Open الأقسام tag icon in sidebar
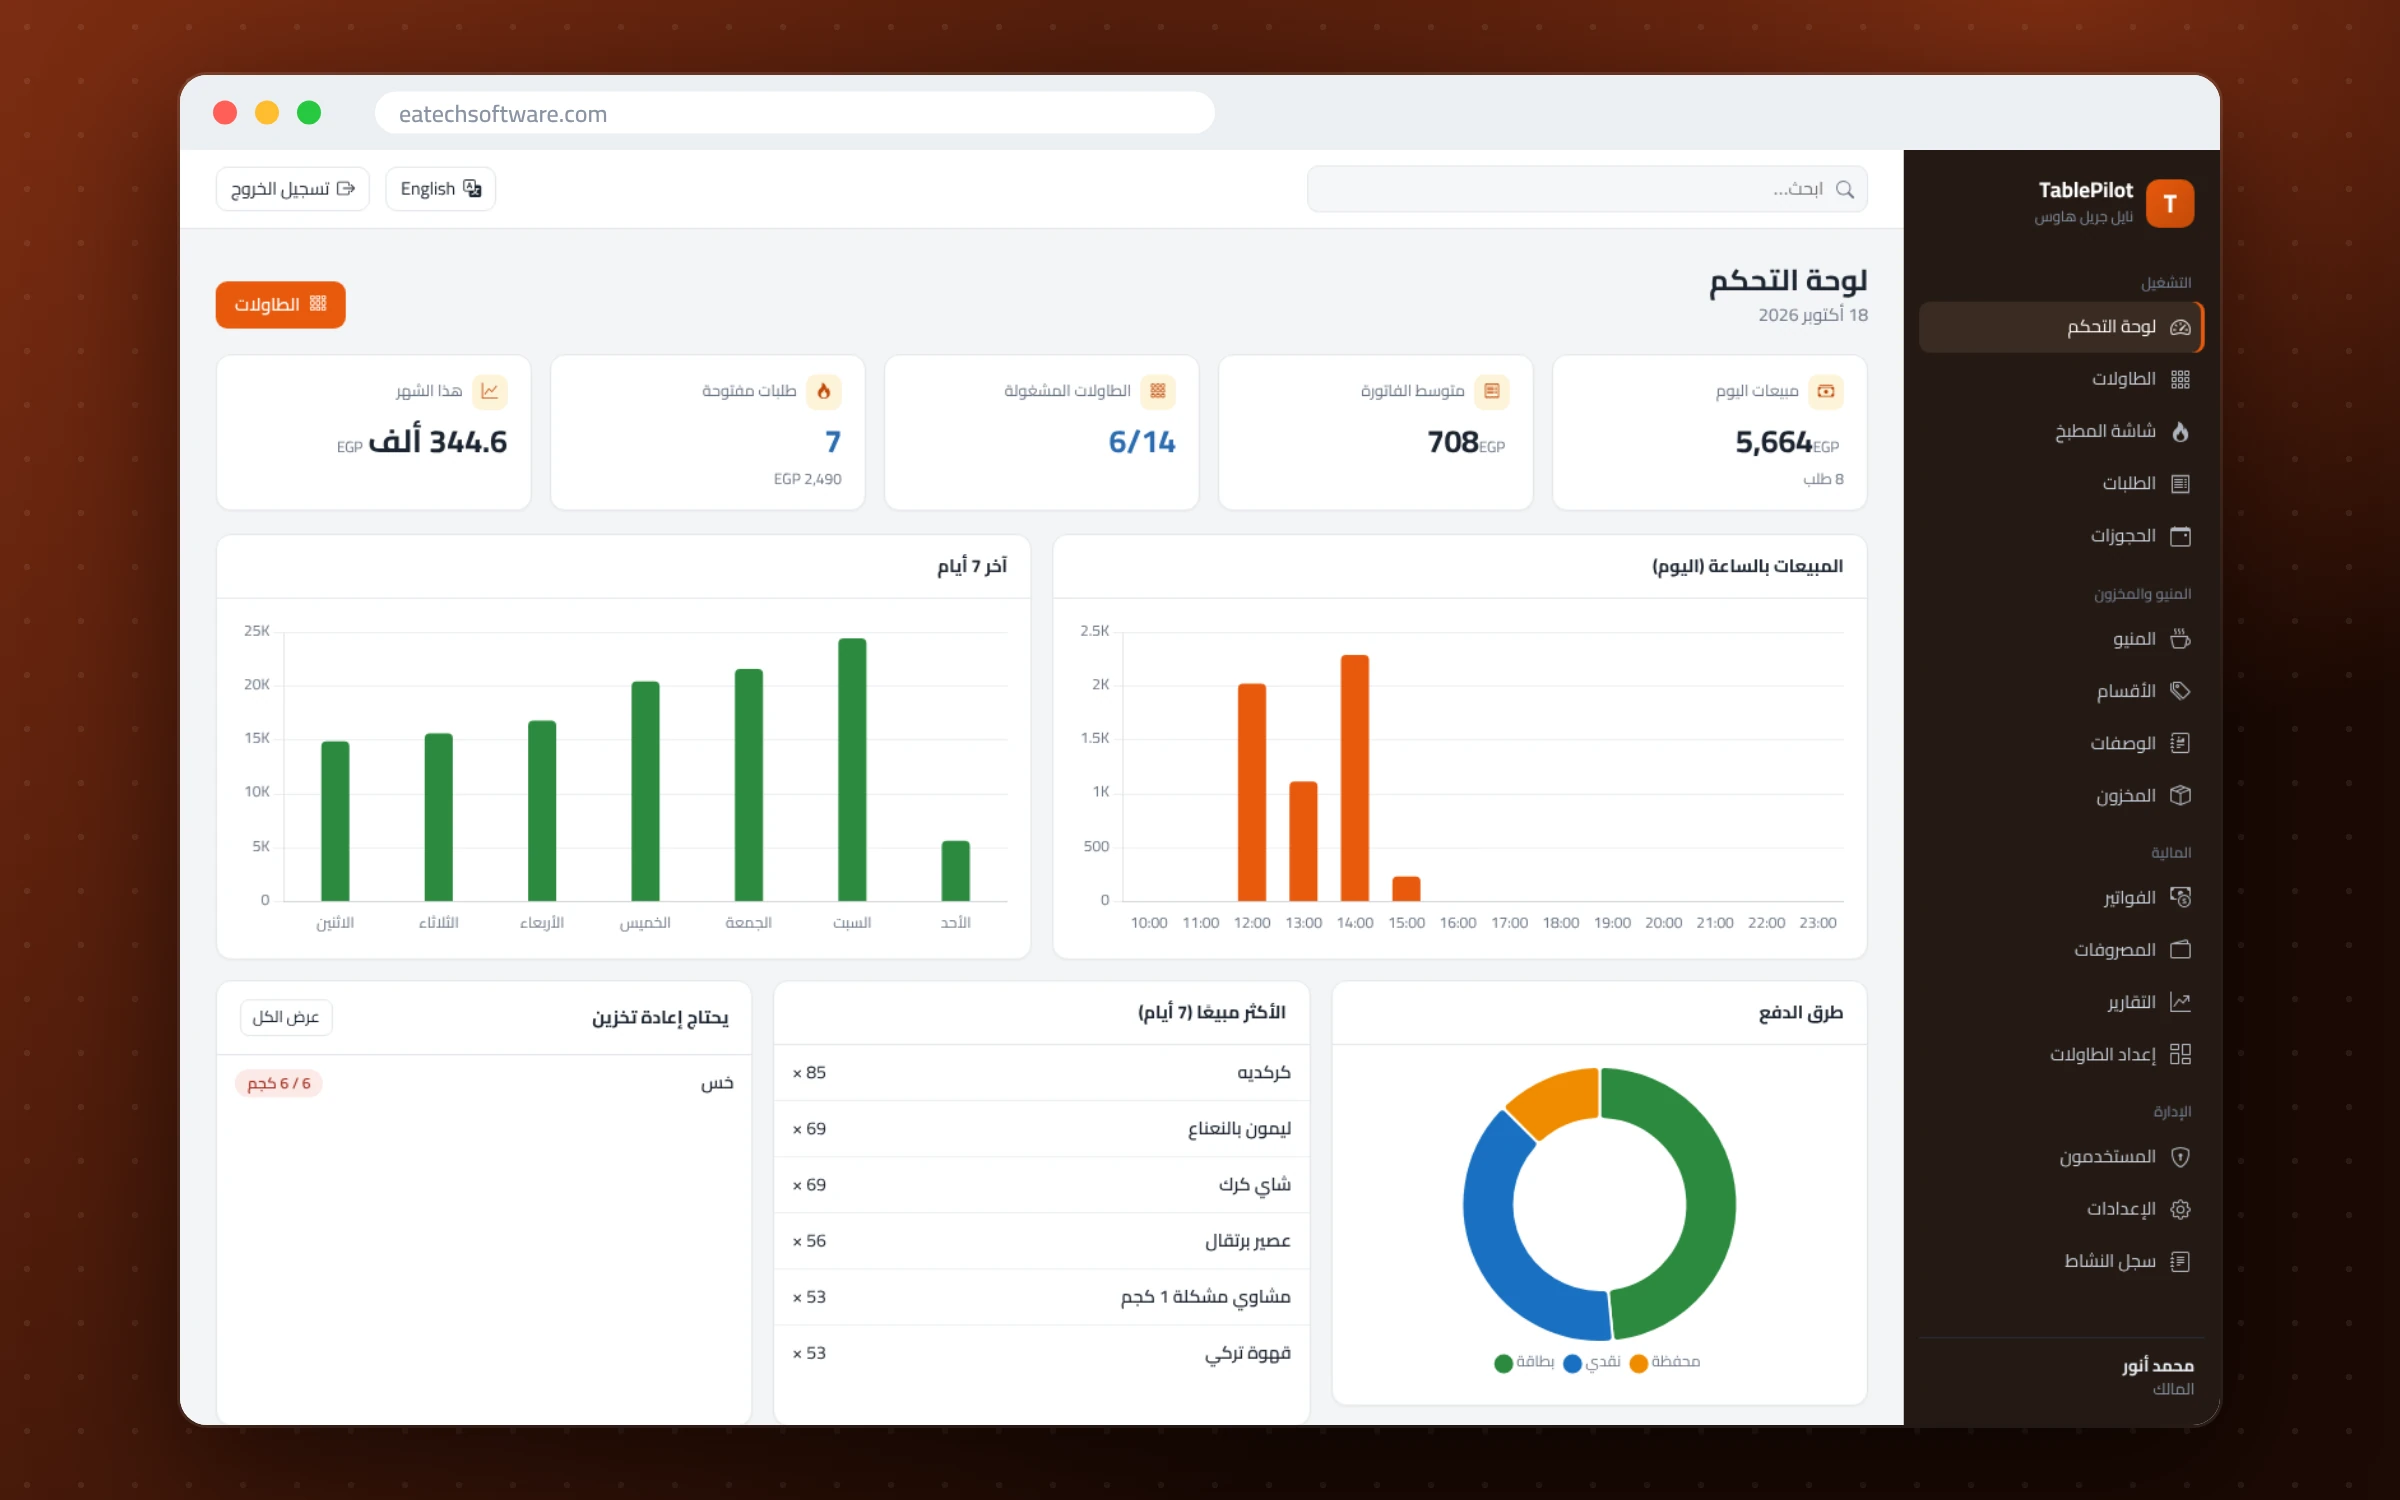Screen dimensions: 2400x1500 (2180, 691)
